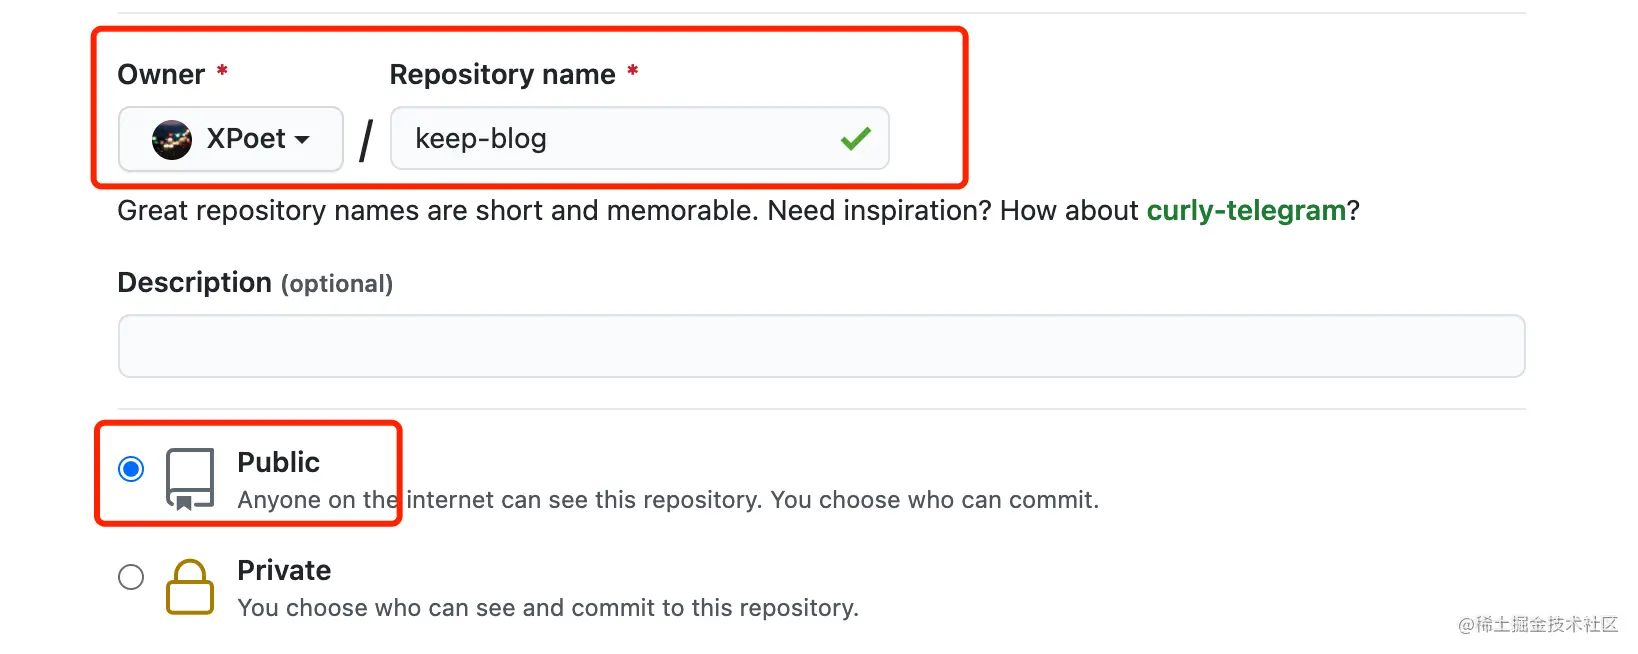Image resolution: width=1638 pixels, height=654 pixels.
Task: Click the Private visibility label
Action: point(284,570)
